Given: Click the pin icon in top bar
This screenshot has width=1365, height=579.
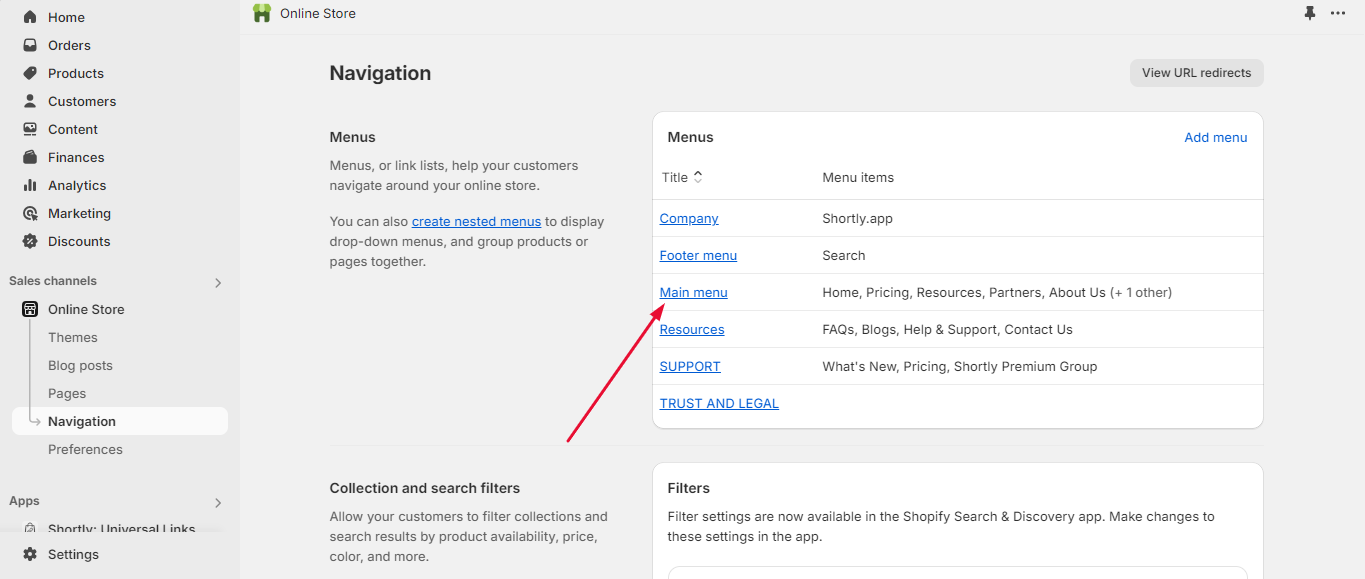Looking at the screenshot, I should pos(1310,13).
